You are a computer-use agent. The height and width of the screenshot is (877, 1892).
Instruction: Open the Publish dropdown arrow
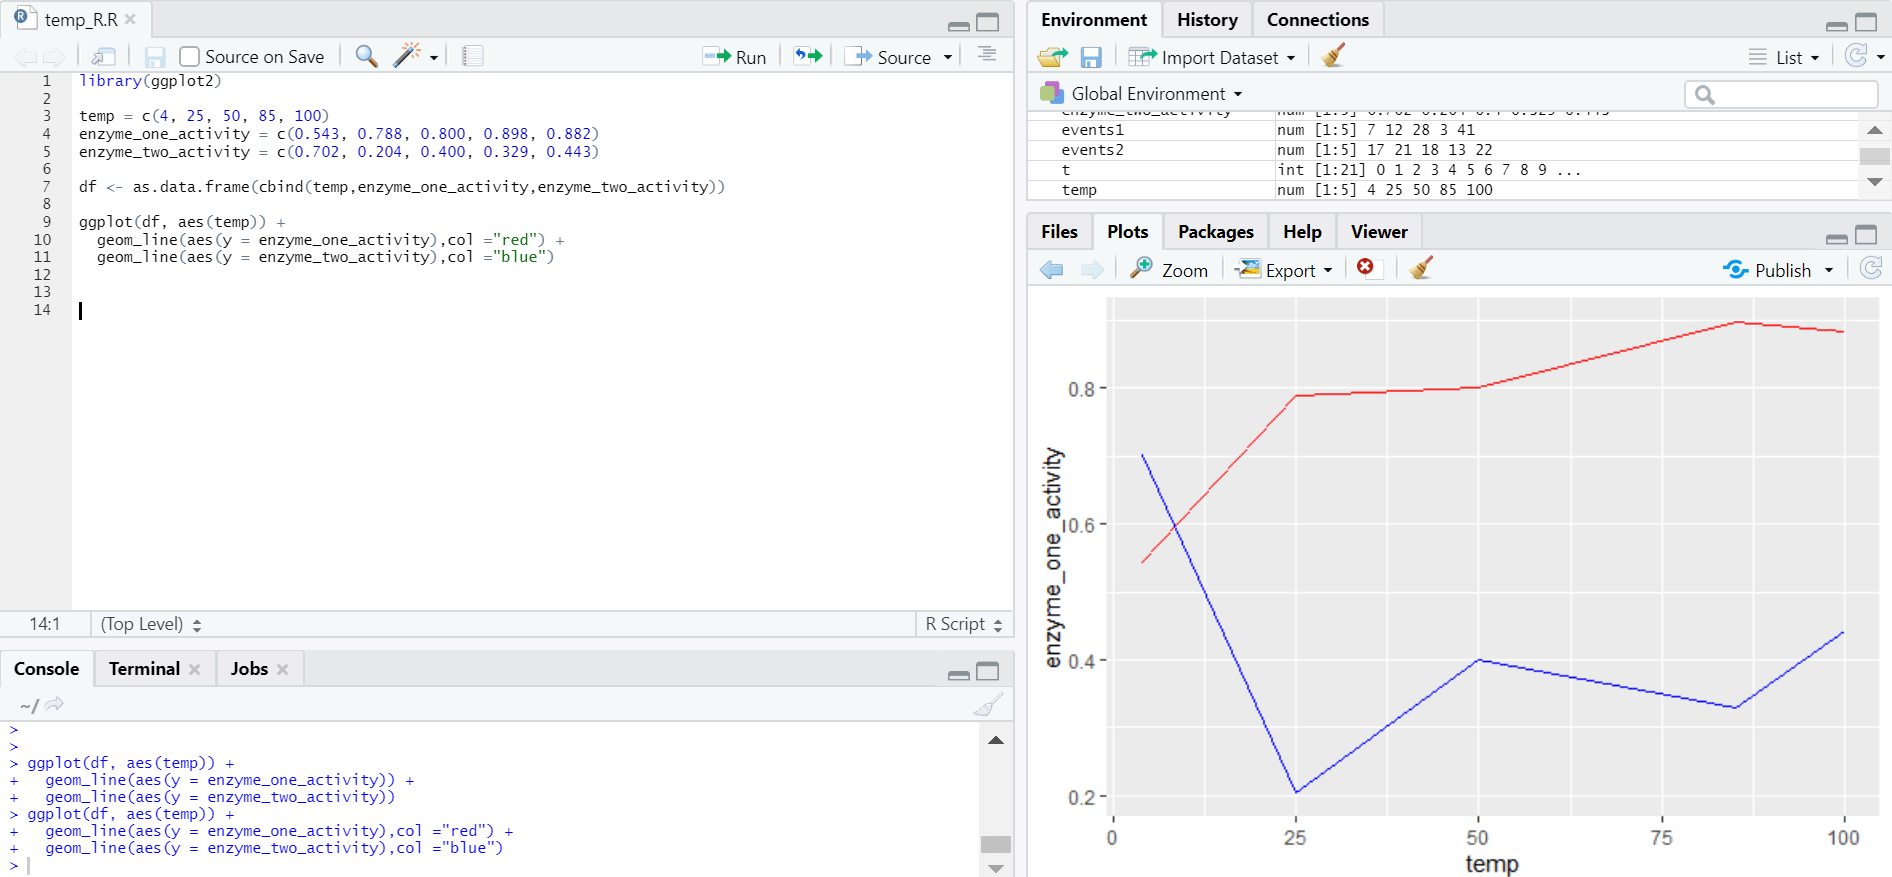(x=1829, y=270)
